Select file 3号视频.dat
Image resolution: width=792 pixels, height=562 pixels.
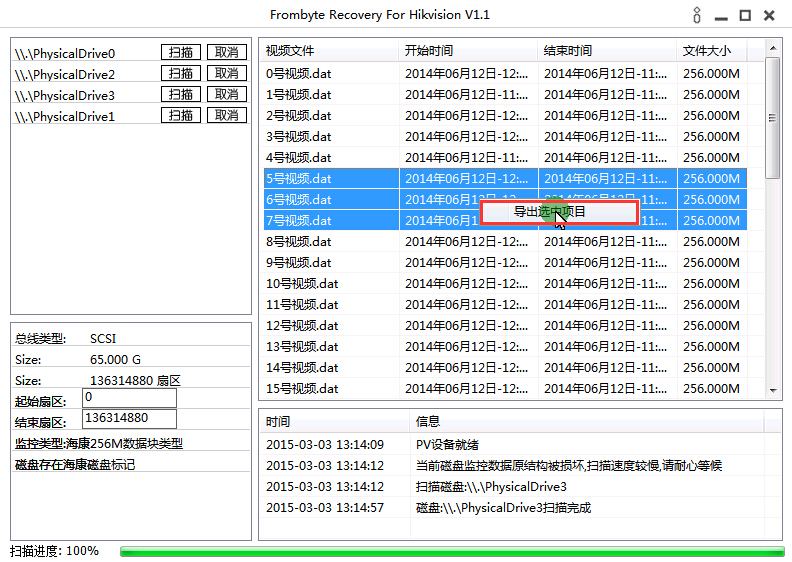pyautogui.click(x=299, y=137)
